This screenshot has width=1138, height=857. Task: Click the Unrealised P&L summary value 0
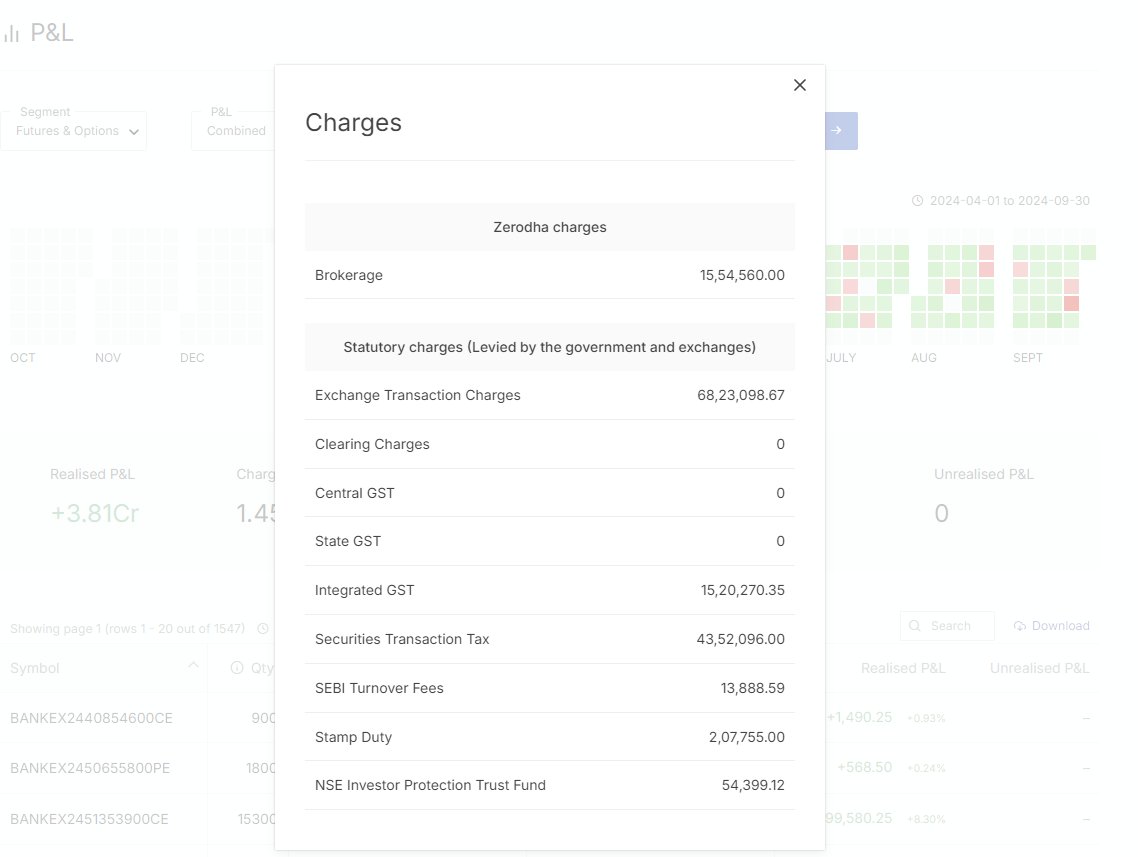click(941, 513)
